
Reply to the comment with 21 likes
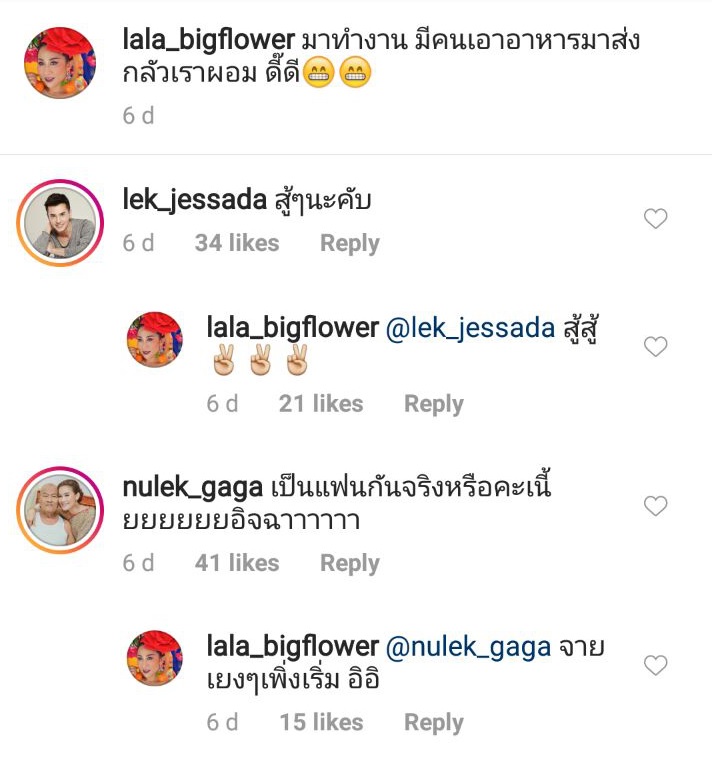pyautogui.click(x=434, y=404)
